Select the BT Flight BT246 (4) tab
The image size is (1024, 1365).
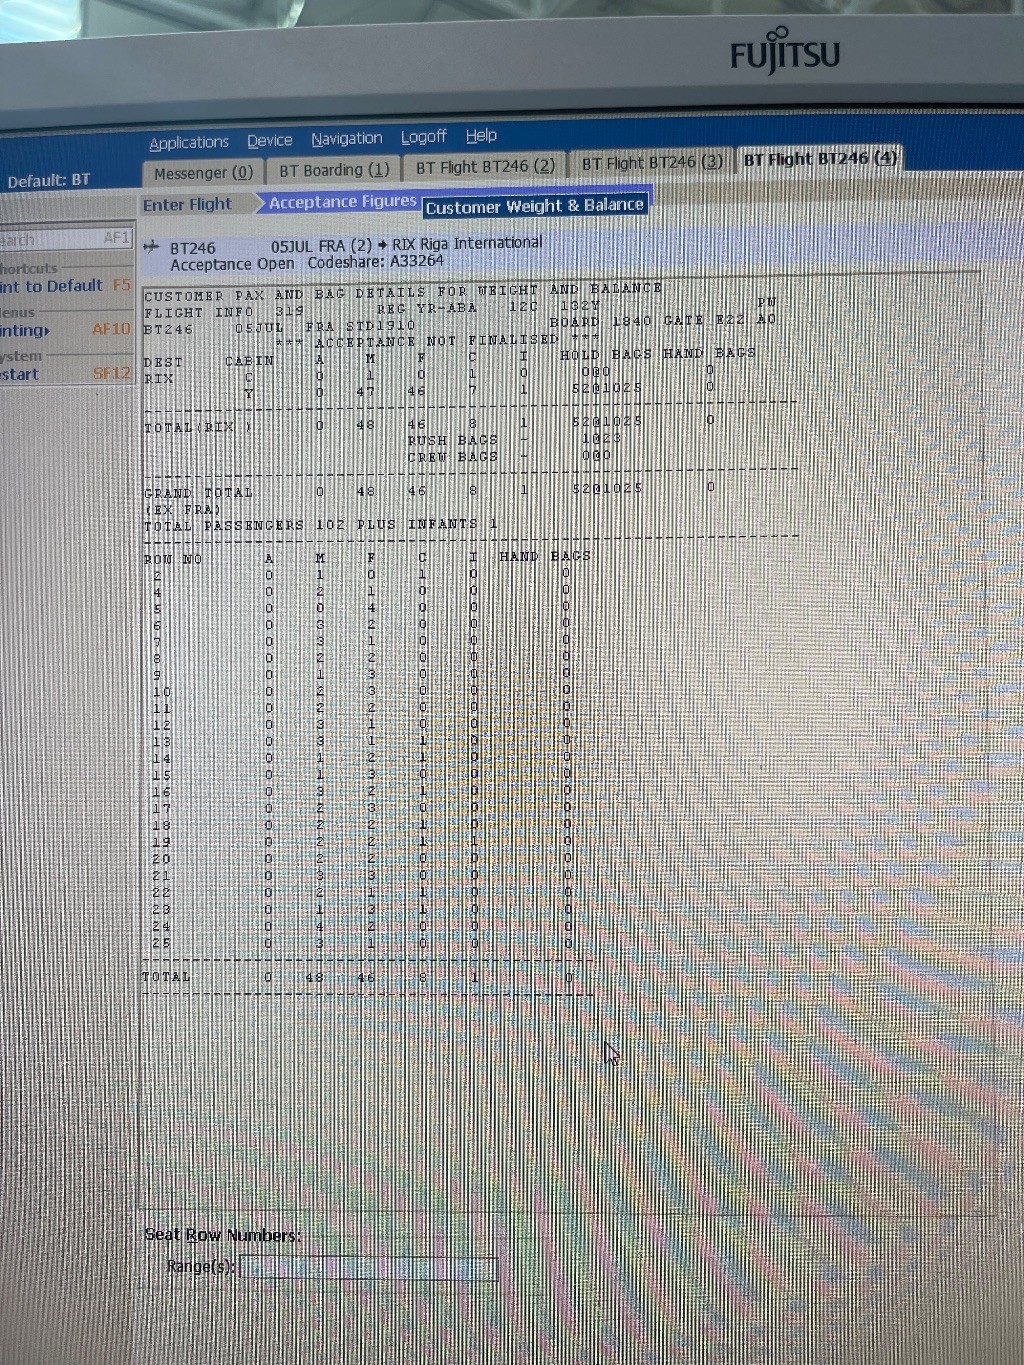pos(819,159)
